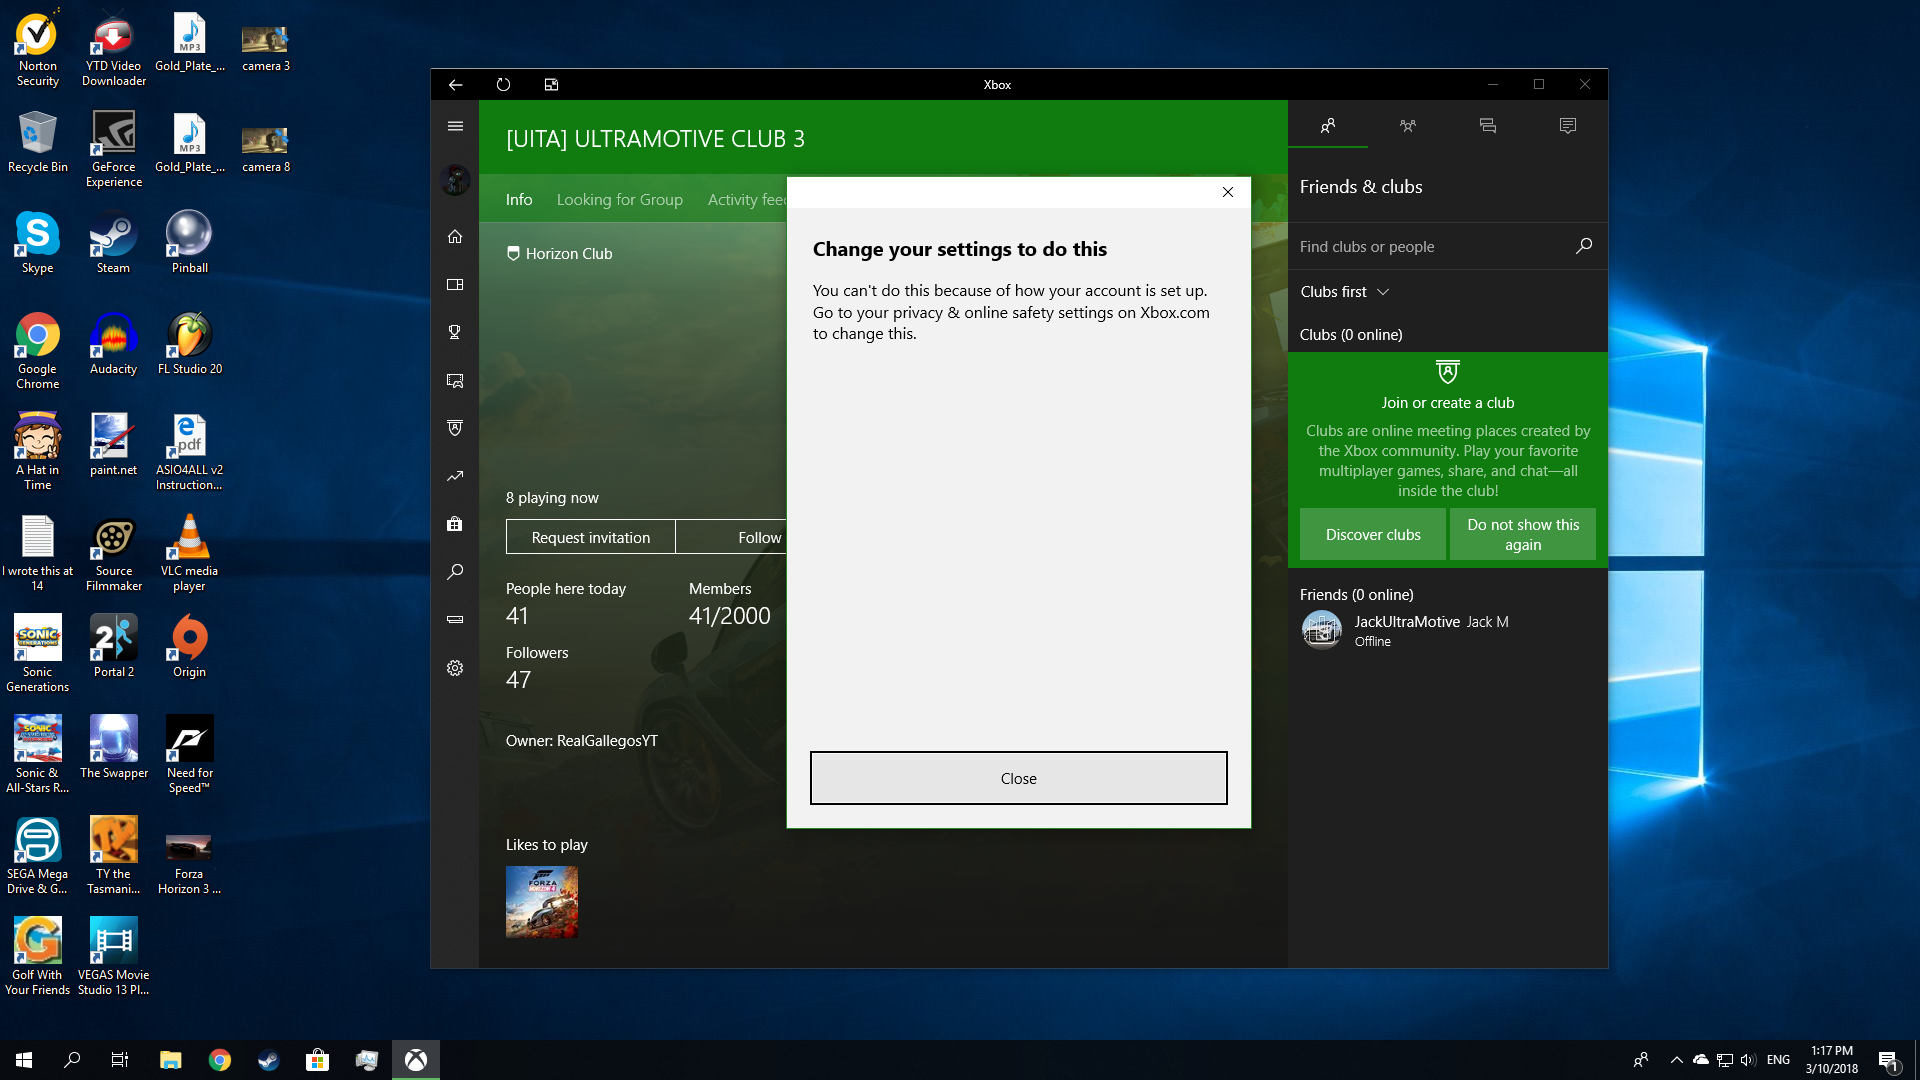Click the Search magnifier in Xbox sidebar

click(x=455, y=572)
